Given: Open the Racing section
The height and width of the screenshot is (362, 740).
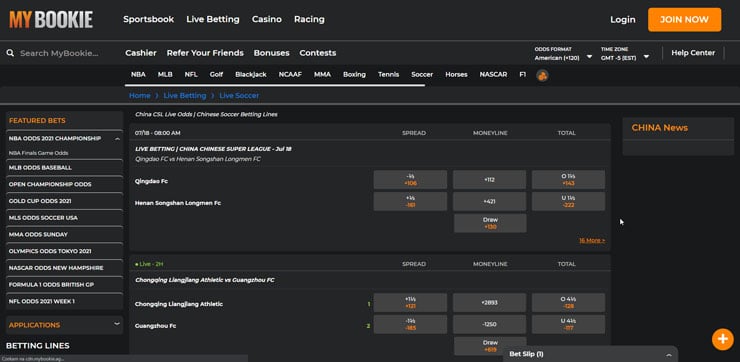Looking at the screenshot, I should (x=309, y=19).
